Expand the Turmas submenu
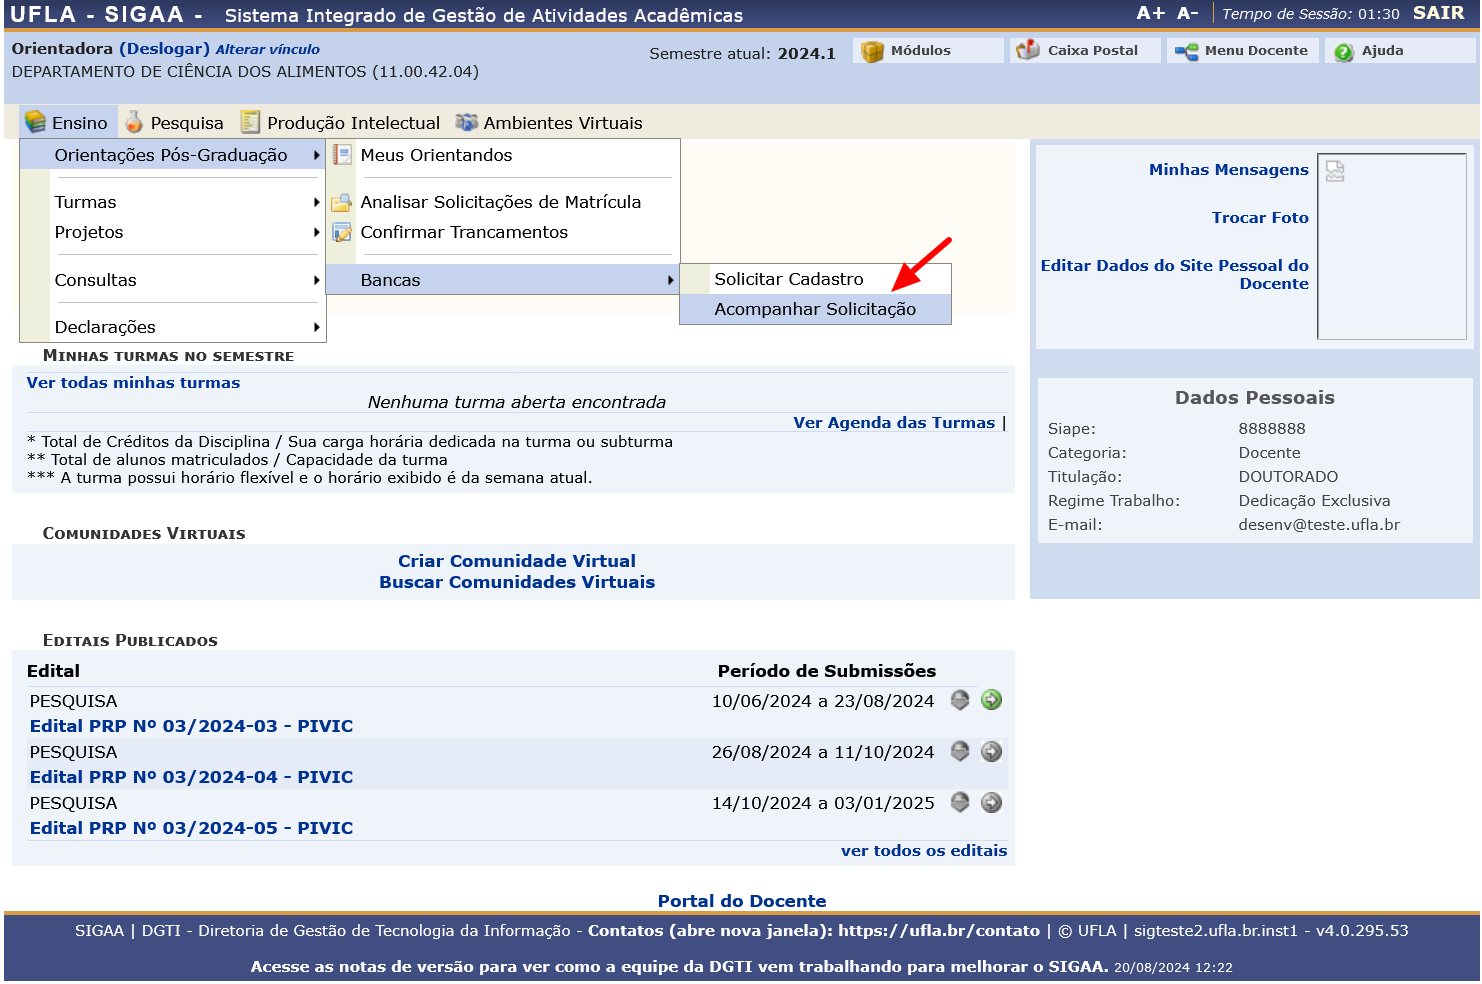1482x984 pixels. pyautogui.click(x=172, y=202)
